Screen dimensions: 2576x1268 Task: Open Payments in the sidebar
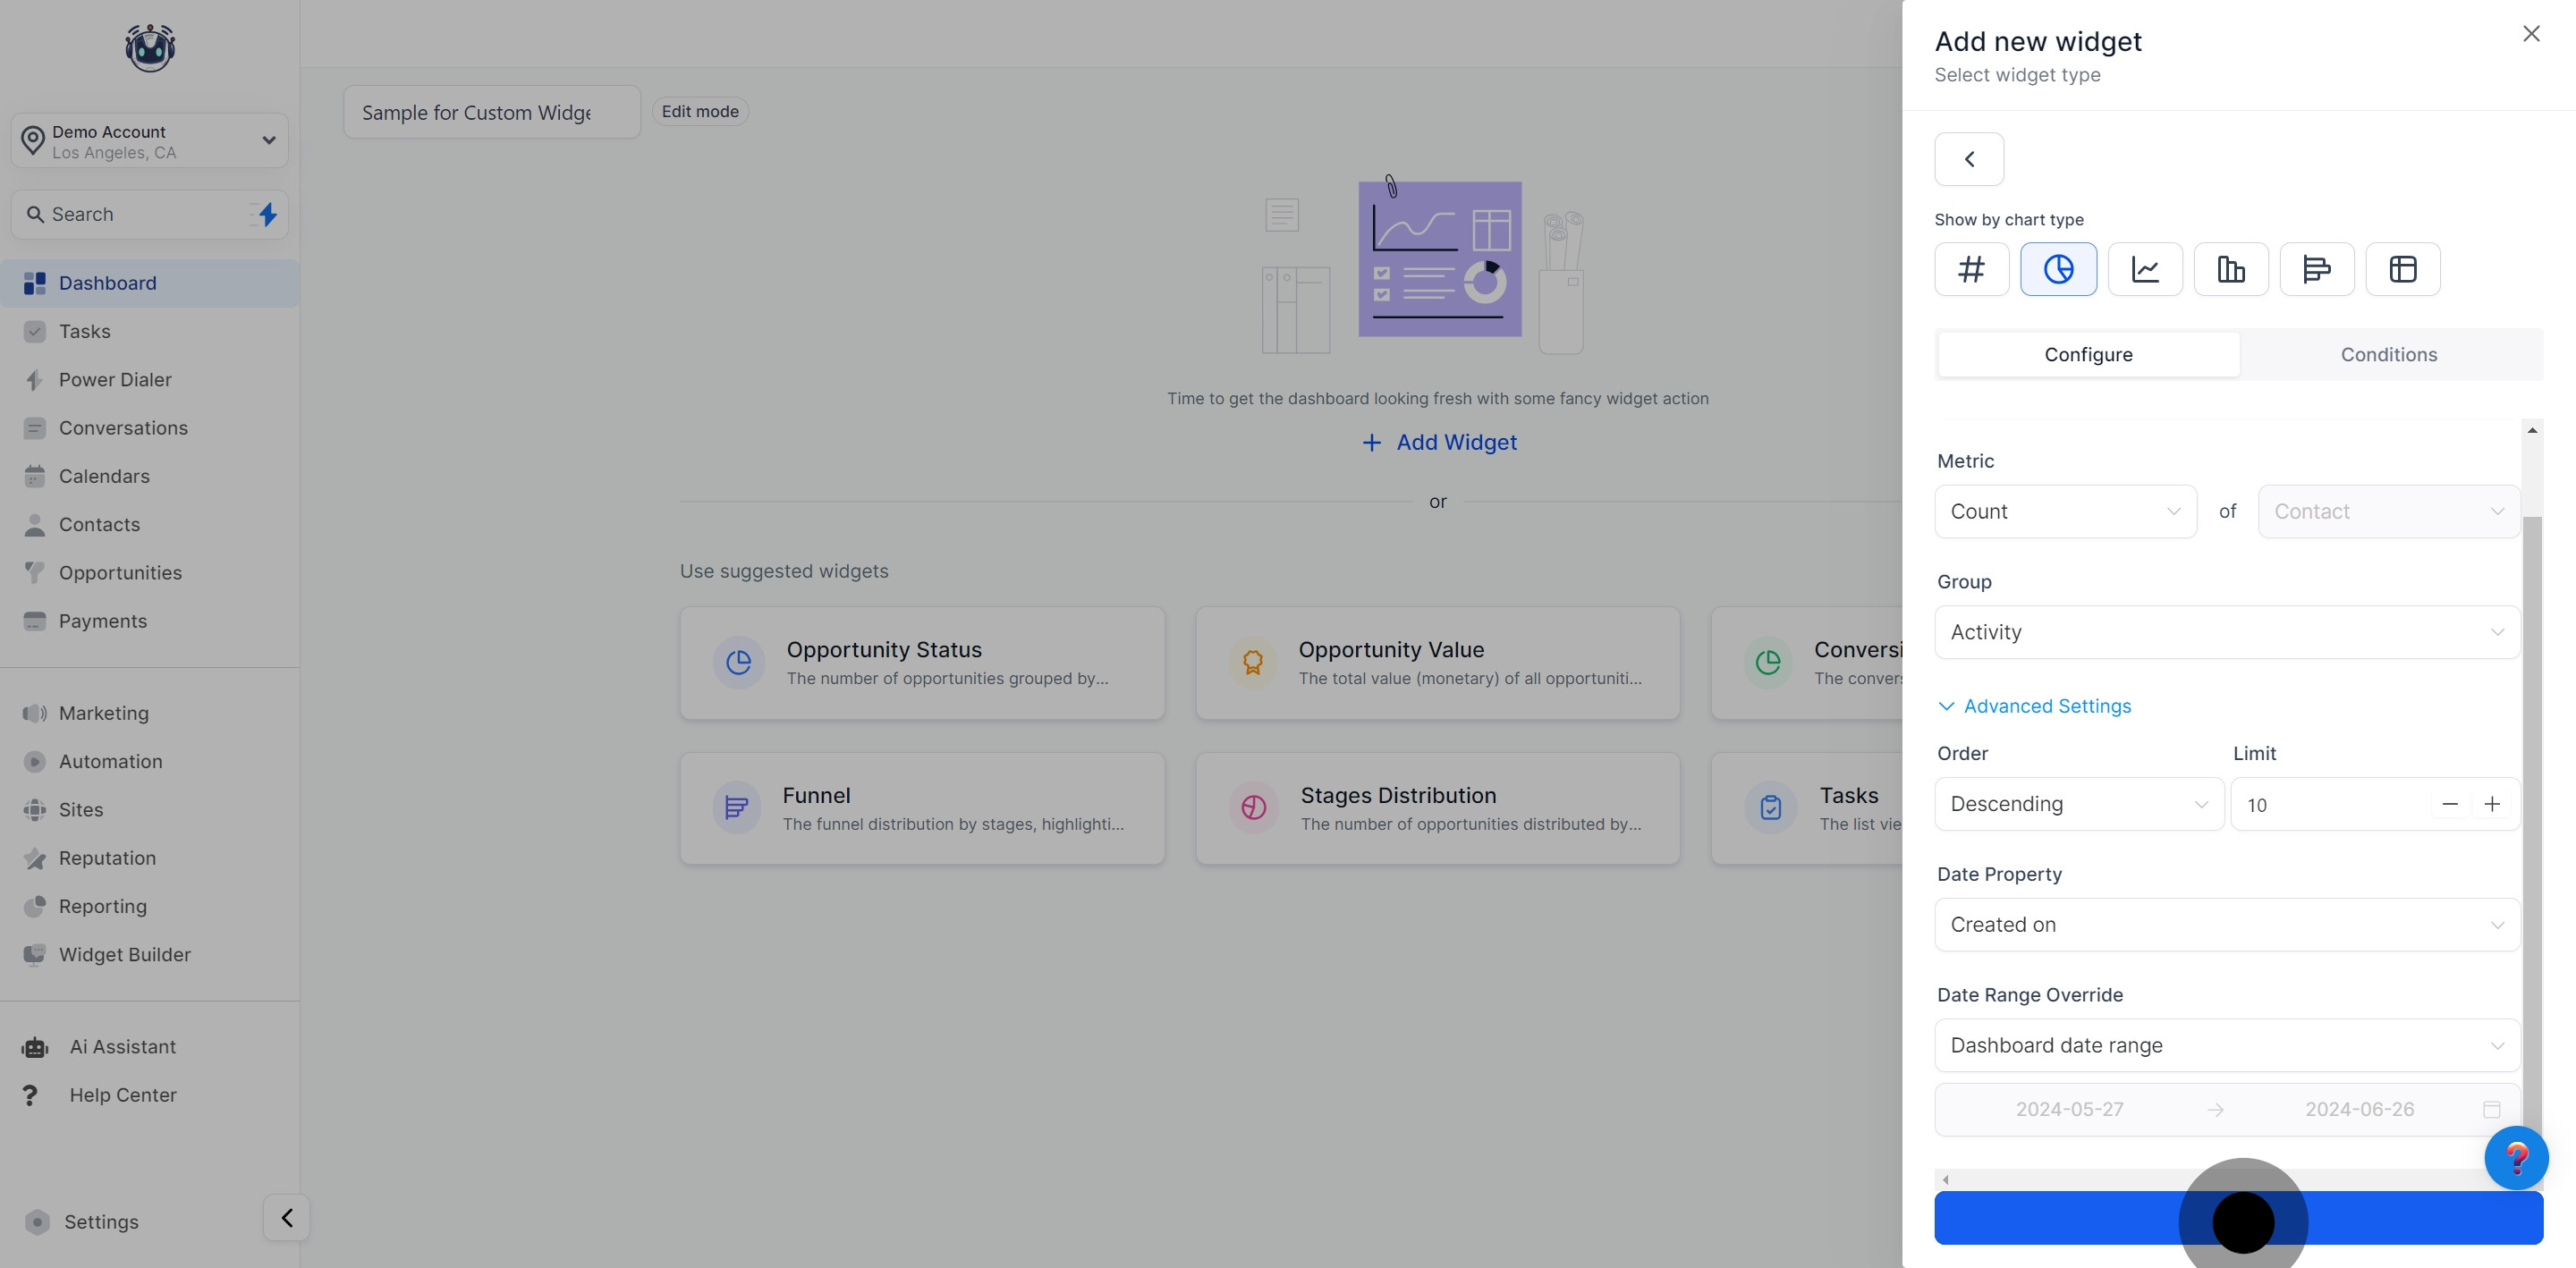pyautogui.click(x=150, y=621)
